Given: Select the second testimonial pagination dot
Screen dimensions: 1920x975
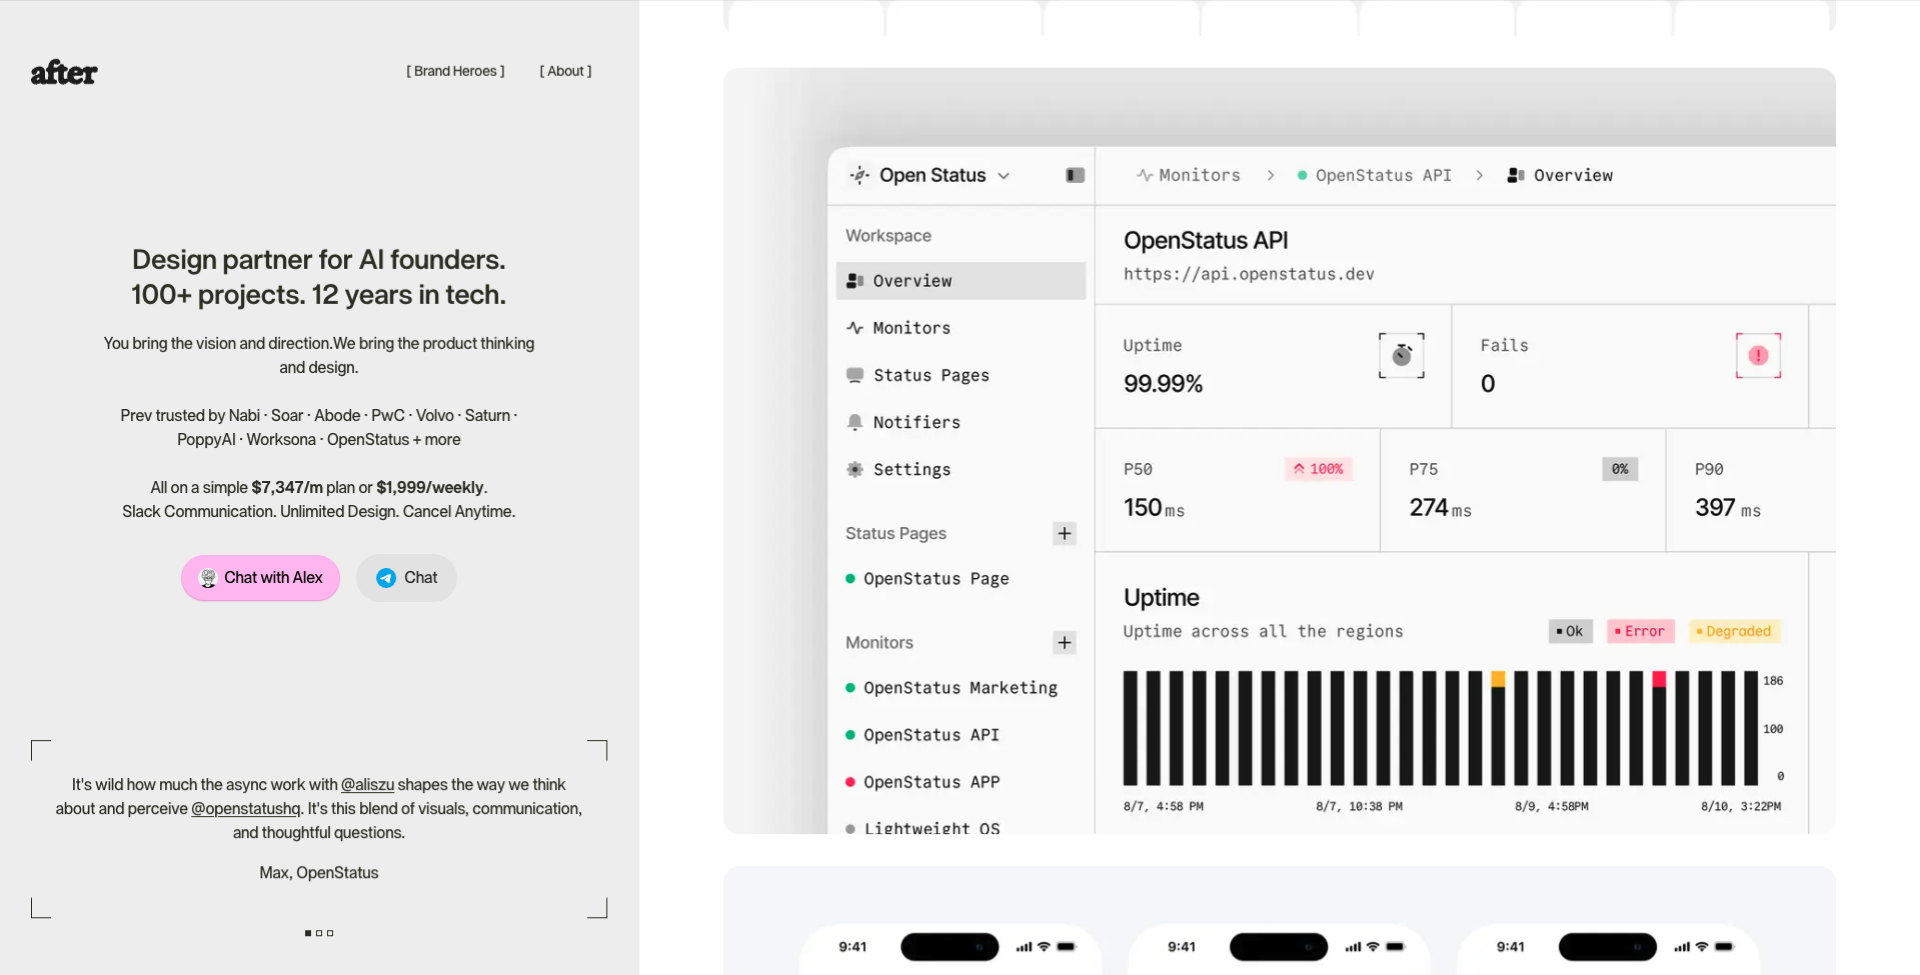Looking at the screenshot, I should click(319, 933).
